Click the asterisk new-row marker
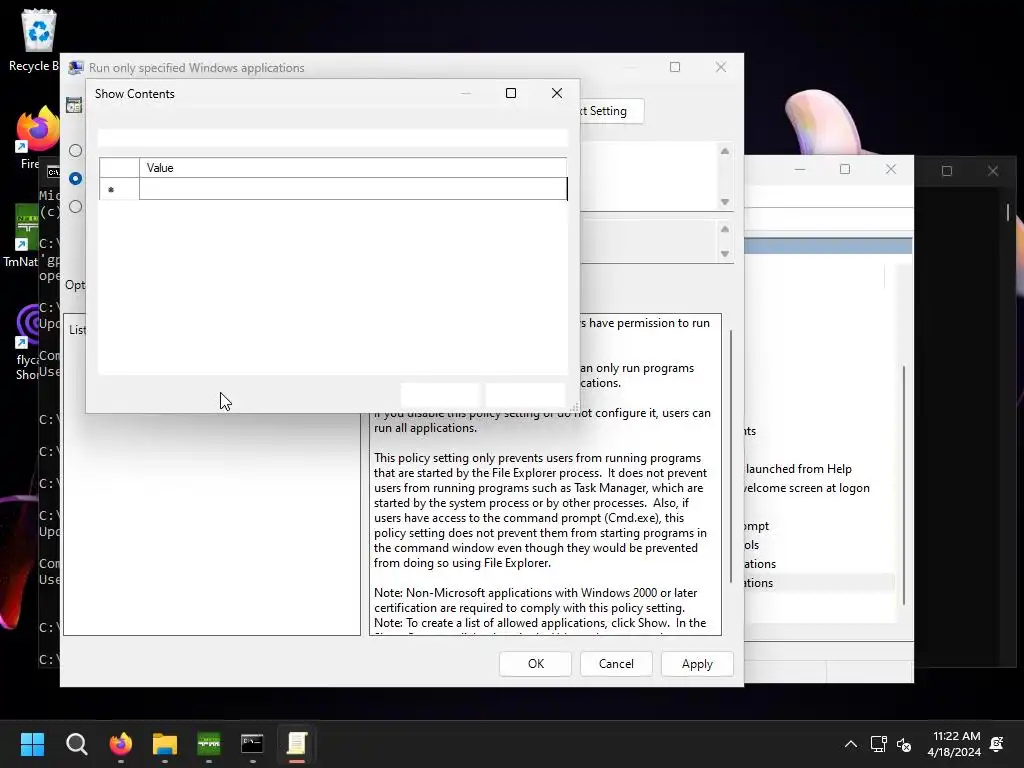The image size is (1024, 768). (111, 189)
